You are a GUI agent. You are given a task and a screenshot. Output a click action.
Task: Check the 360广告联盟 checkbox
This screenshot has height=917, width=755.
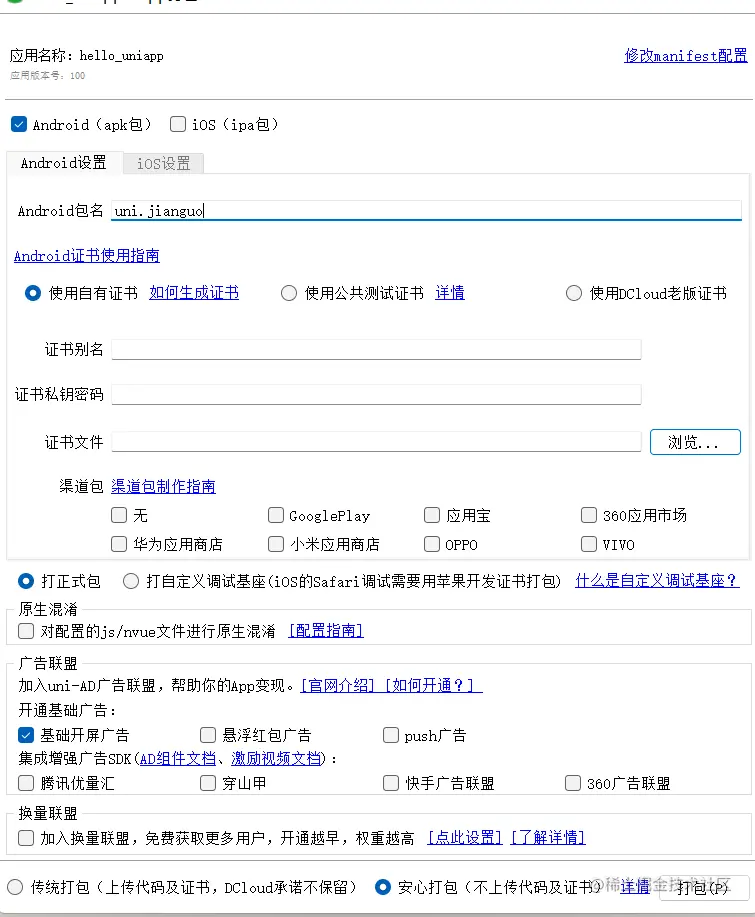tap(573, 783)
